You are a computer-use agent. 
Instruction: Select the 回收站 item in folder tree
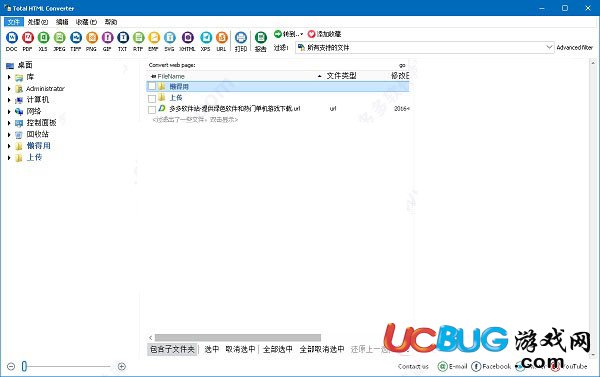coord(38,134)
